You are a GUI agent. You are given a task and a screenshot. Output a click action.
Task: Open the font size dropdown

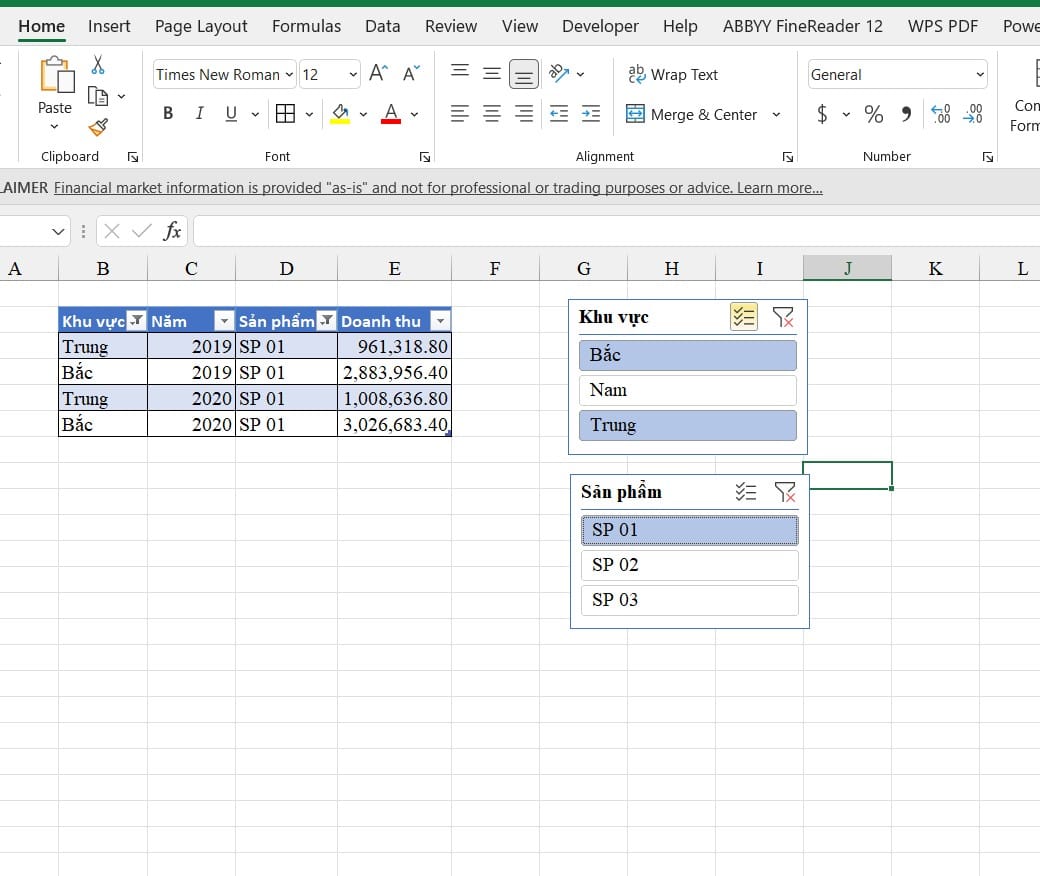tap(353, 74)
